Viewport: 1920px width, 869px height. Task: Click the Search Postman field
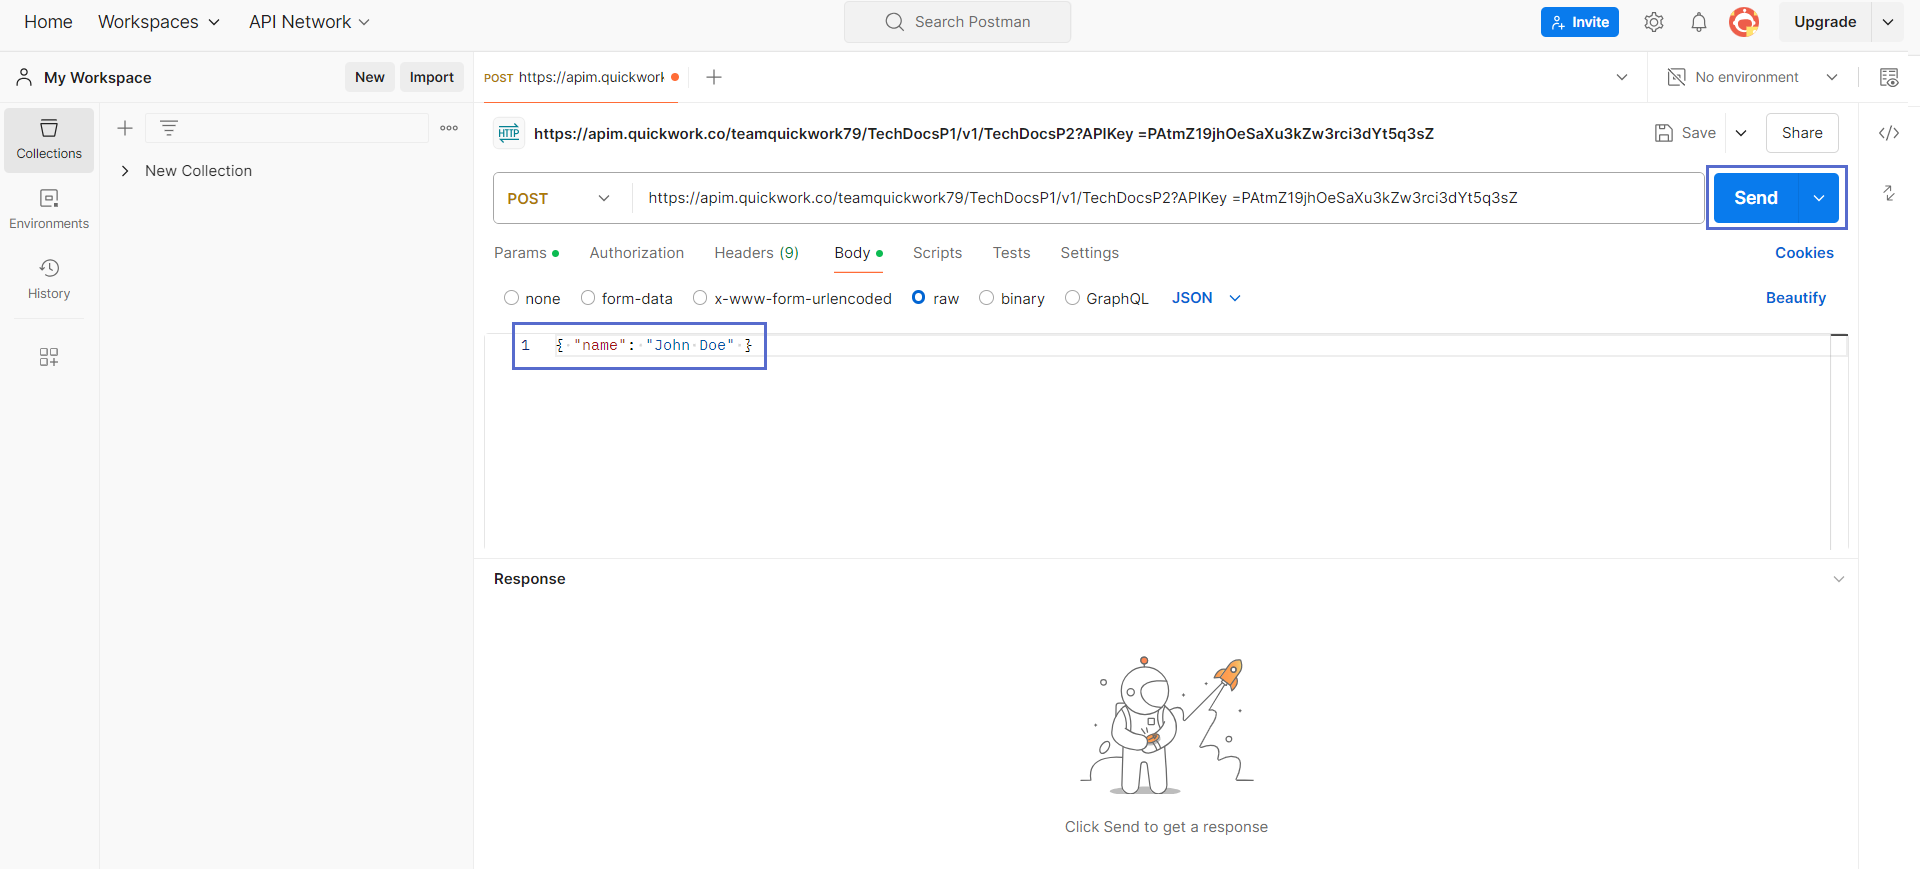point(957,22)
